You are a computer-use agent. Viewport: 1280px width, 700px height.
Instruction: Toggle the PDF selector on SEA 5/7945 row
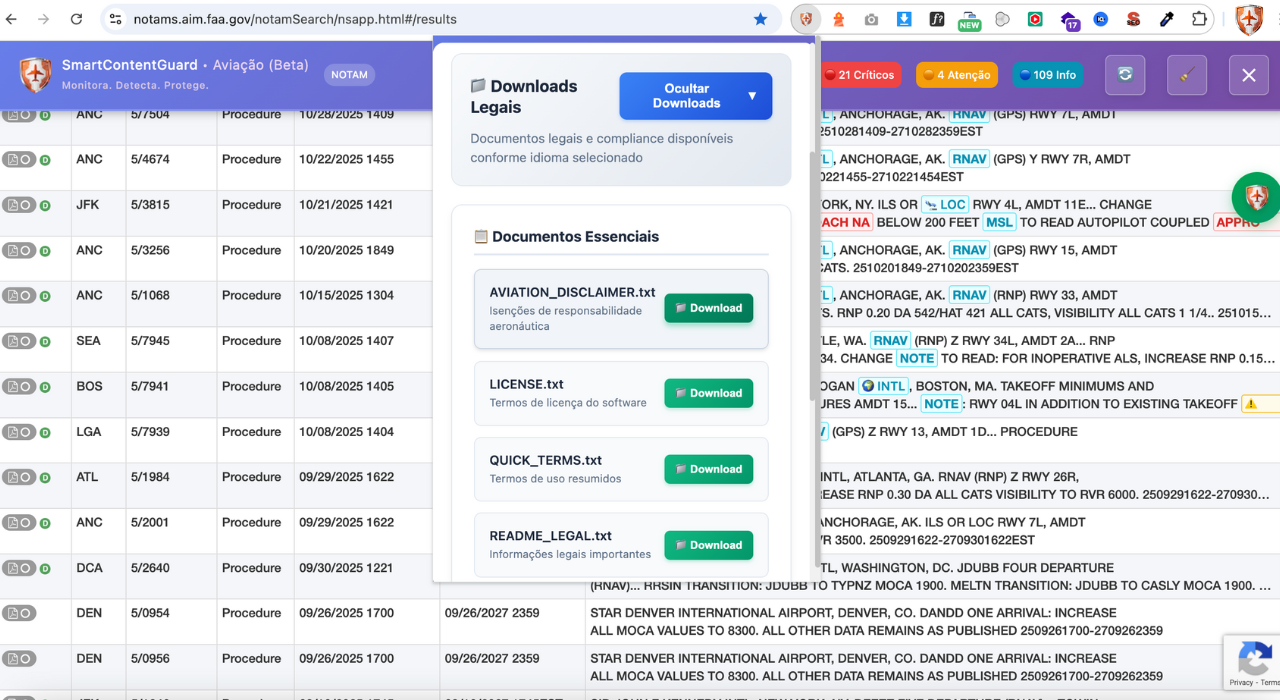19,341
